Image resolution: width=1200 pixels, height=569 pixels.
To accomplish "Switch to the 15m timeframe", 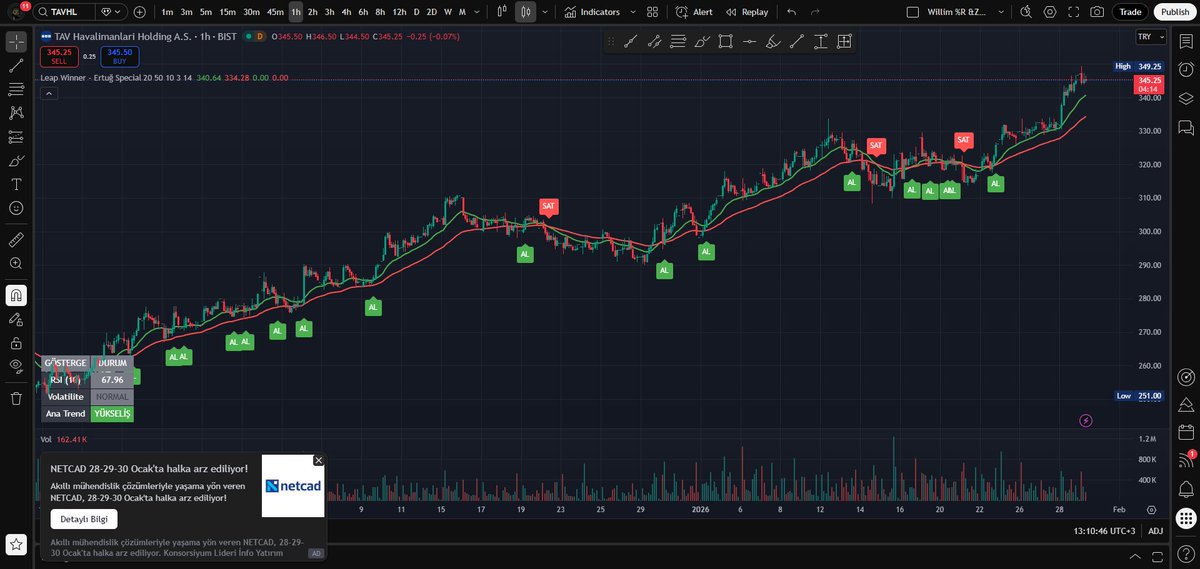I will click(228, 12).
